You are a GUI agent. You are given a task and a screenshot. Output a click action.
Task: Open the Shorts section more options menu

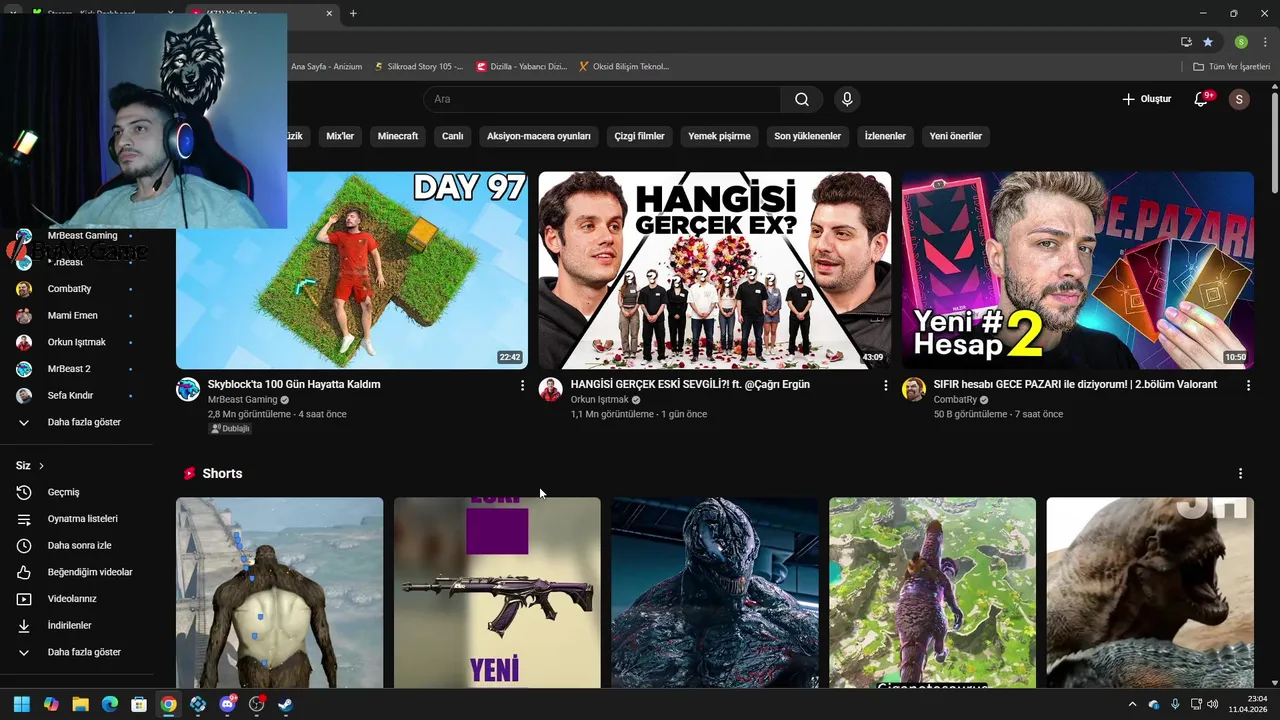click(1240, 474)
